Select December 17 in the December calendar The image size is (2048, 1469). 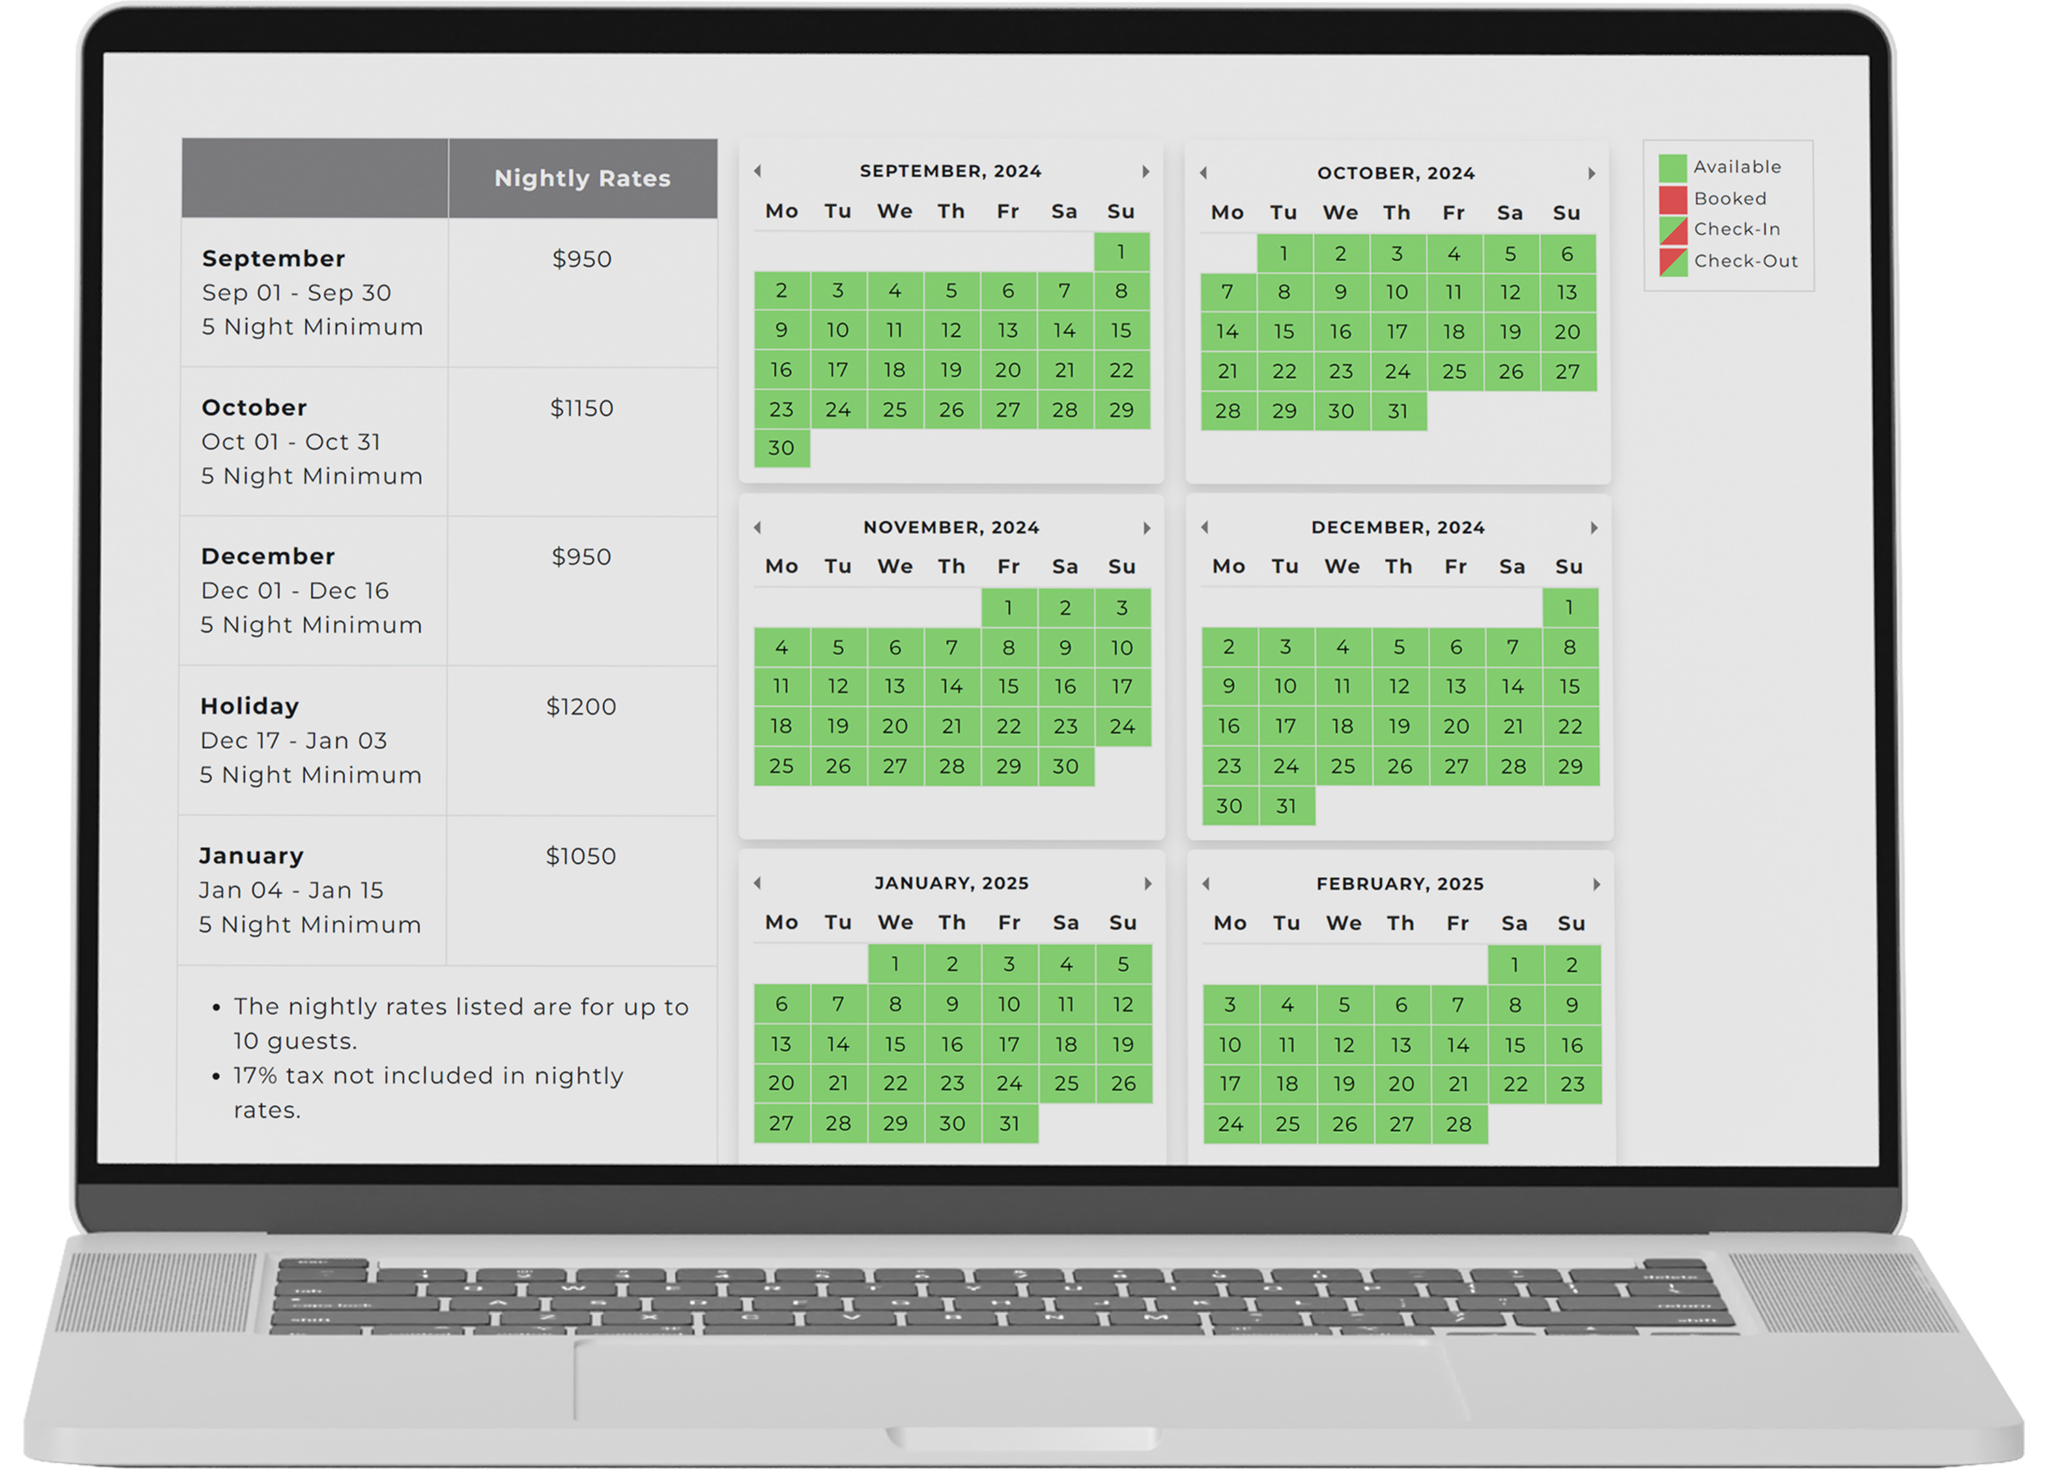coord(1286,727)
